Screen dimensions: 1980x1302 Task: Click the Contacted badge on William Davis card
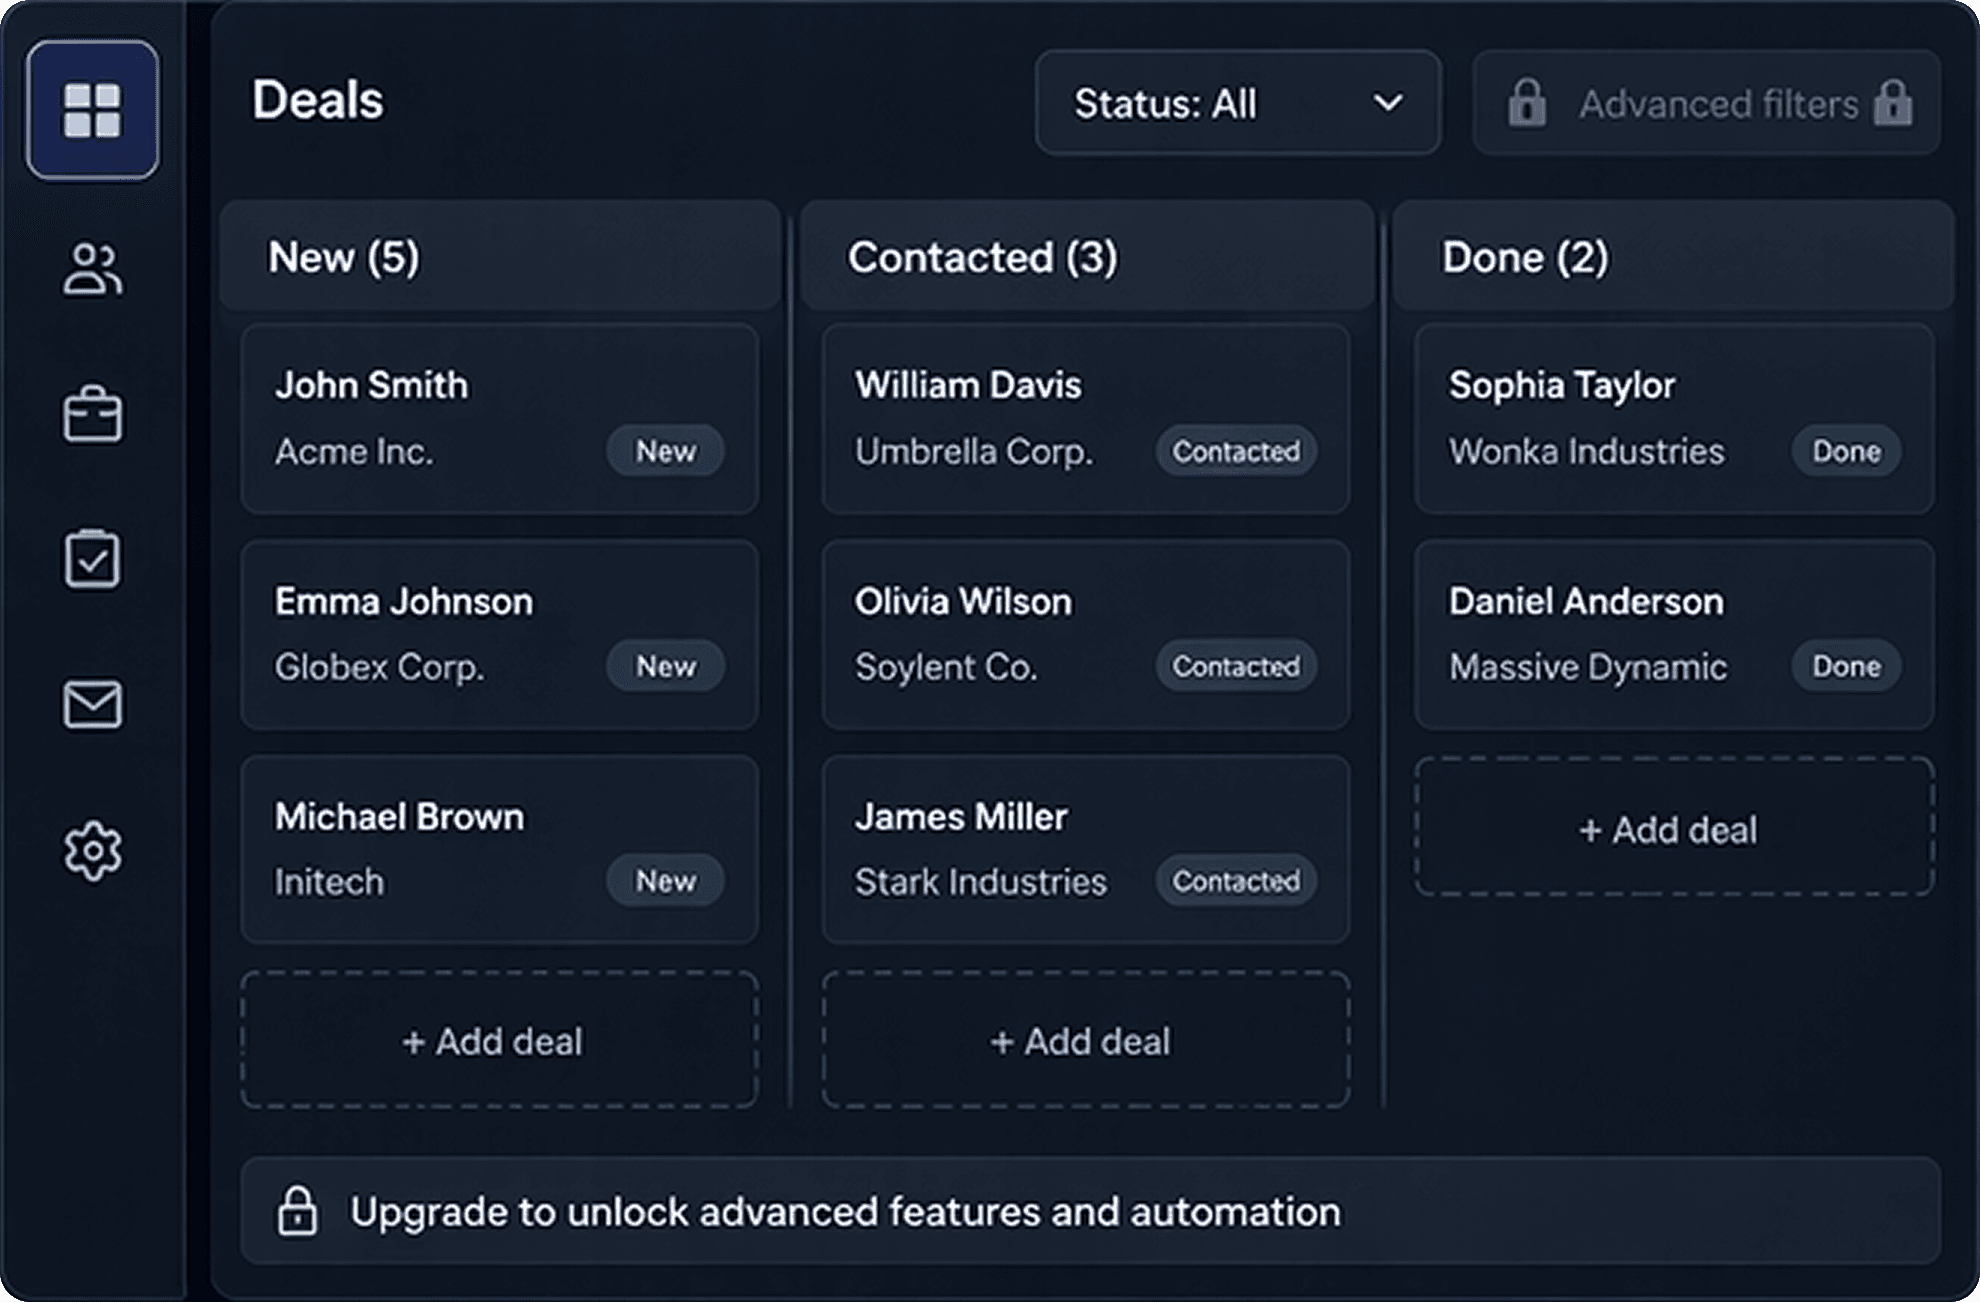click(x=1236, y=451)
